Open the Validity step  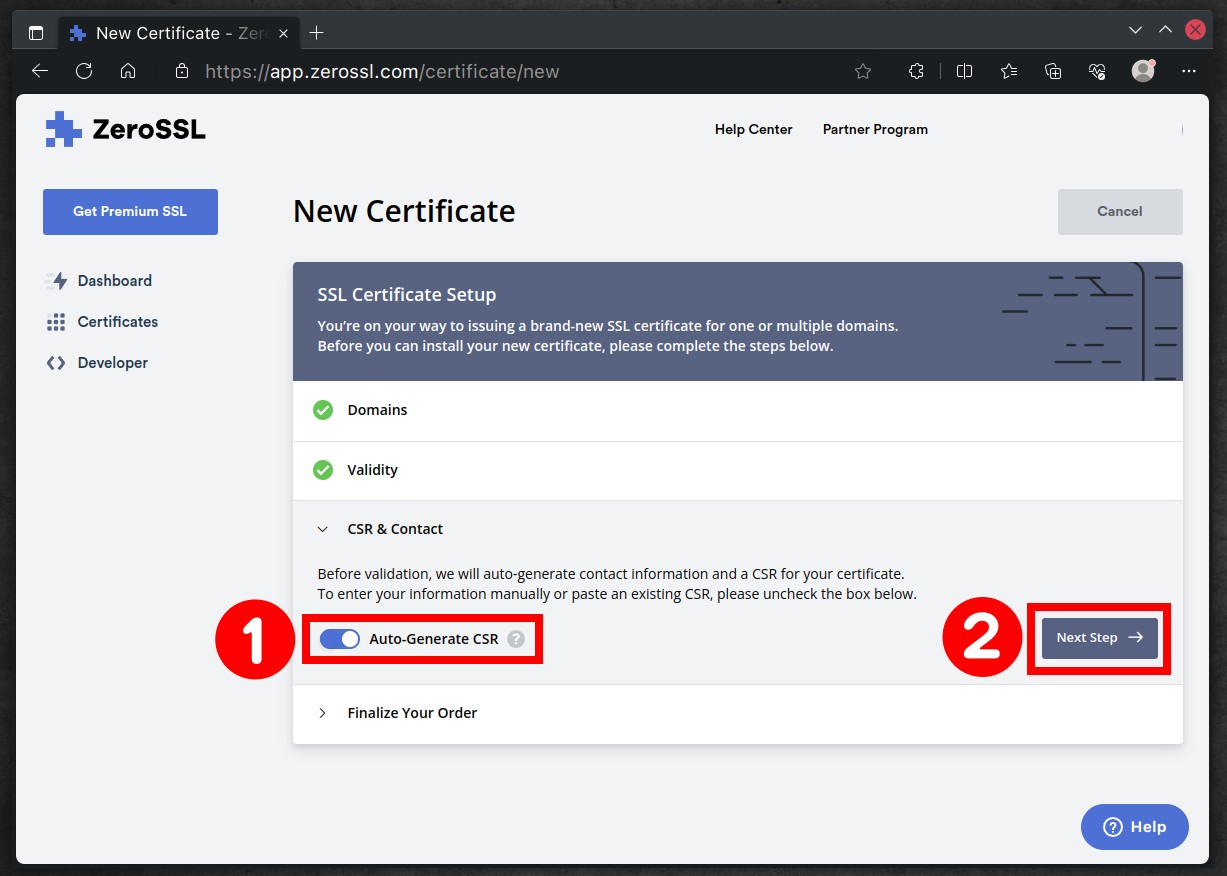click(738, 470)
